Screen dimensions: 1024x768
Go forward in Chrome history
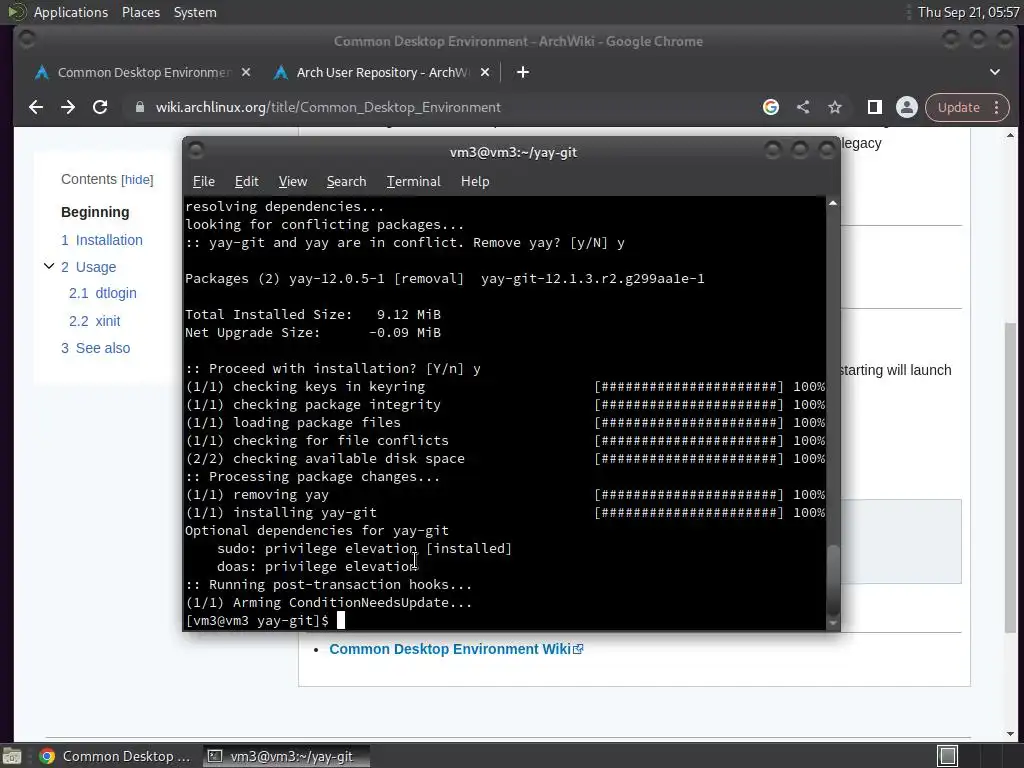click(x=68, y=107)
